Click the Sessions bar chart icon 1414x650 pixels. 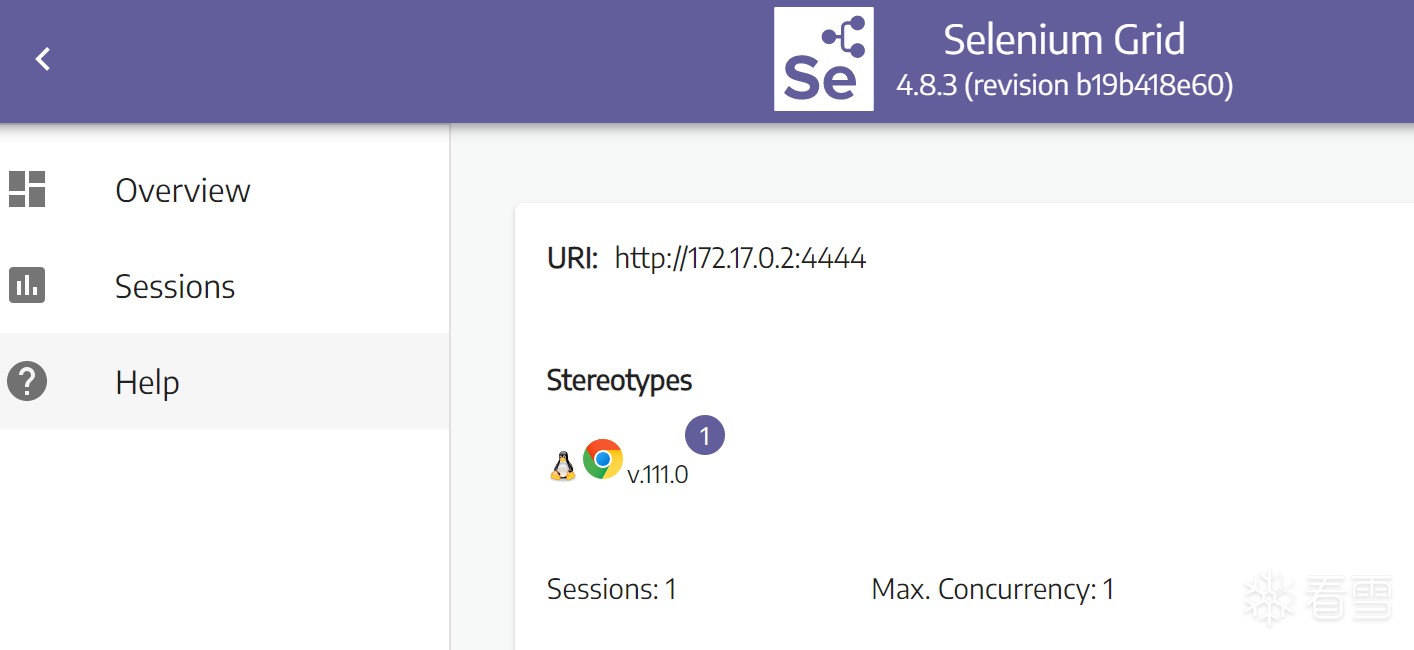coord(27,285)
